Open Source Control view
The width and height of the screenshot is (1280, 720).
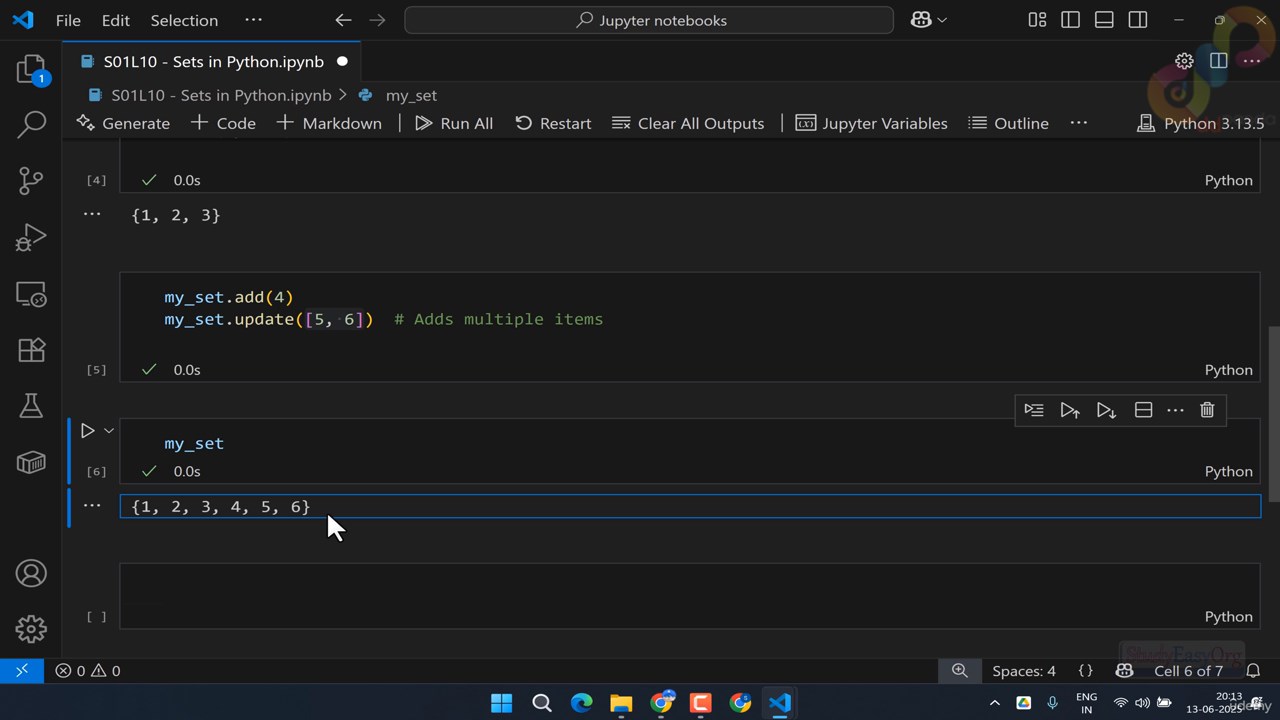click(31, 180)
